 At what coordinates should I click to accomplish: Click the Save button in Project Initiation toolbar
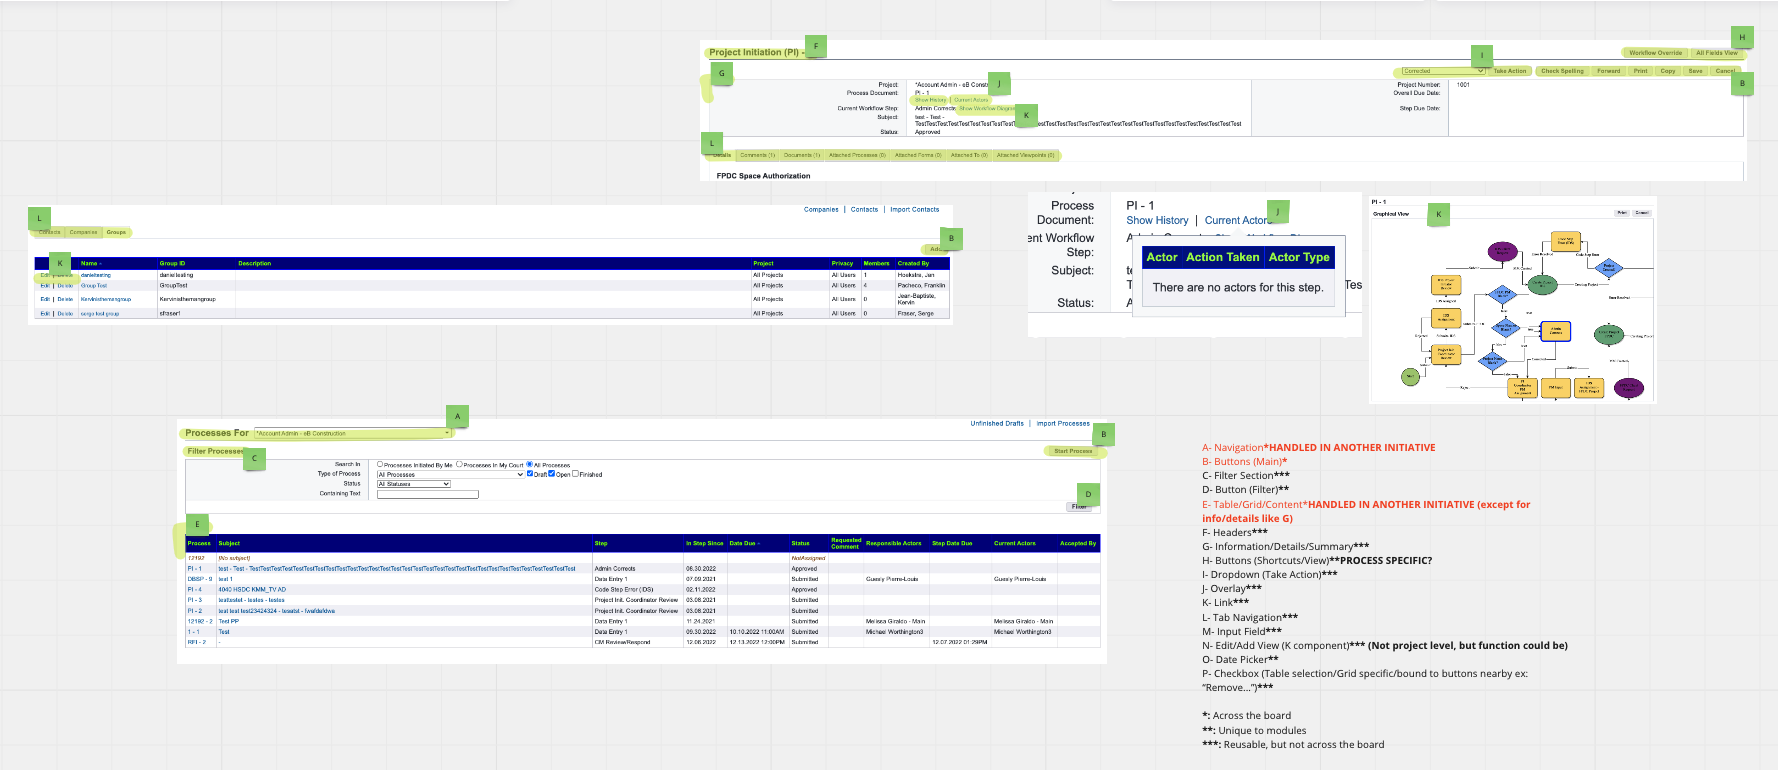(1695, 71)
